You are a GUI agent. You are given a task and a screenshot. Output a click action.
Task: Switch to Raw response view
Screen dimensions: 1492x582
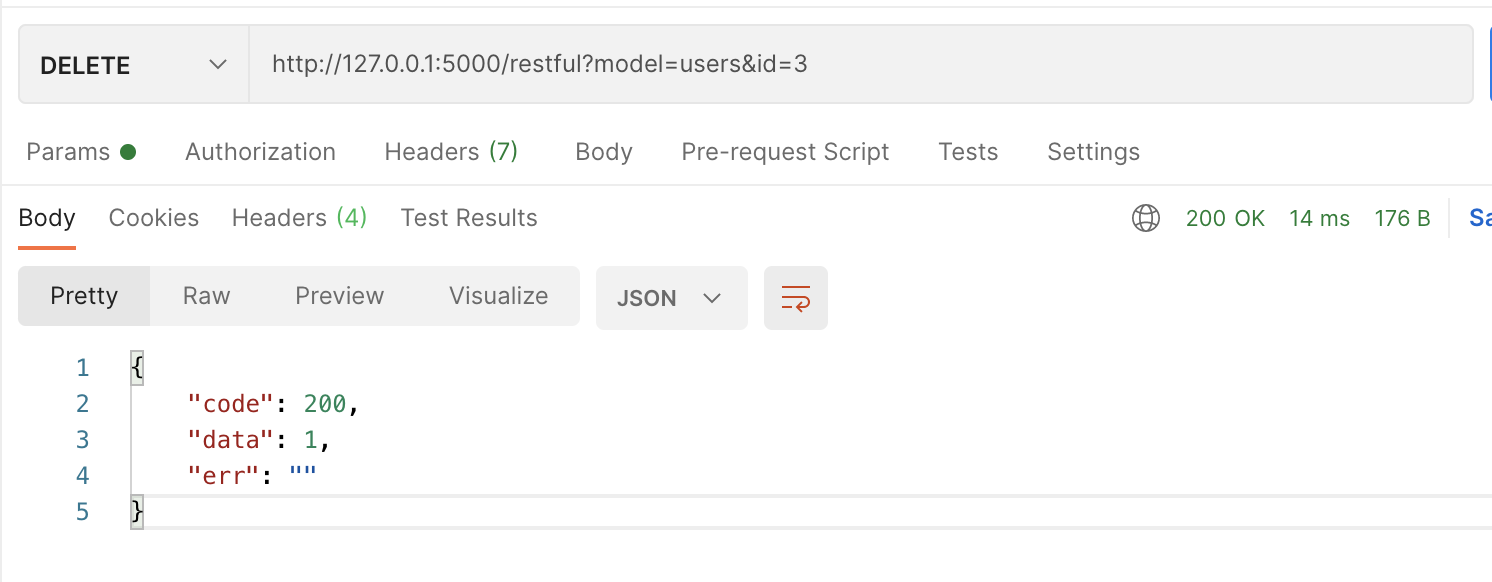206,296
